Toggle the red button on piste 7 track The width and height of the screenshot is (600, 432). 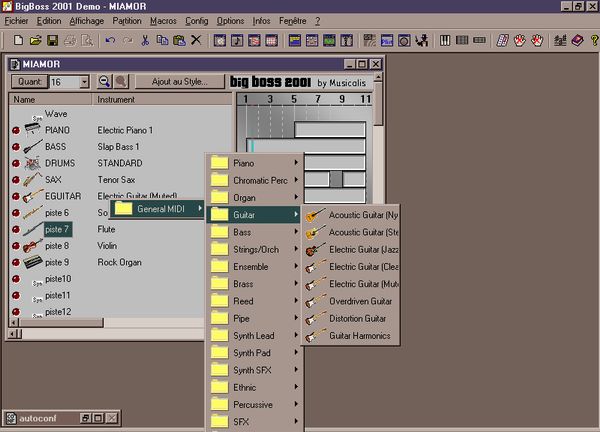tap(16, 230)
